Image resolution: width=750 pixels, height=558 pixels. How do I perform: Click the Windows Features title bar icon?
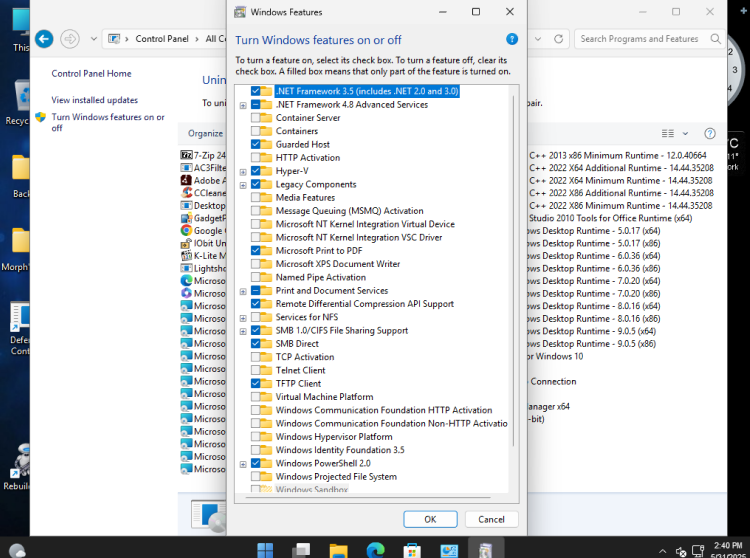(240, 12)
